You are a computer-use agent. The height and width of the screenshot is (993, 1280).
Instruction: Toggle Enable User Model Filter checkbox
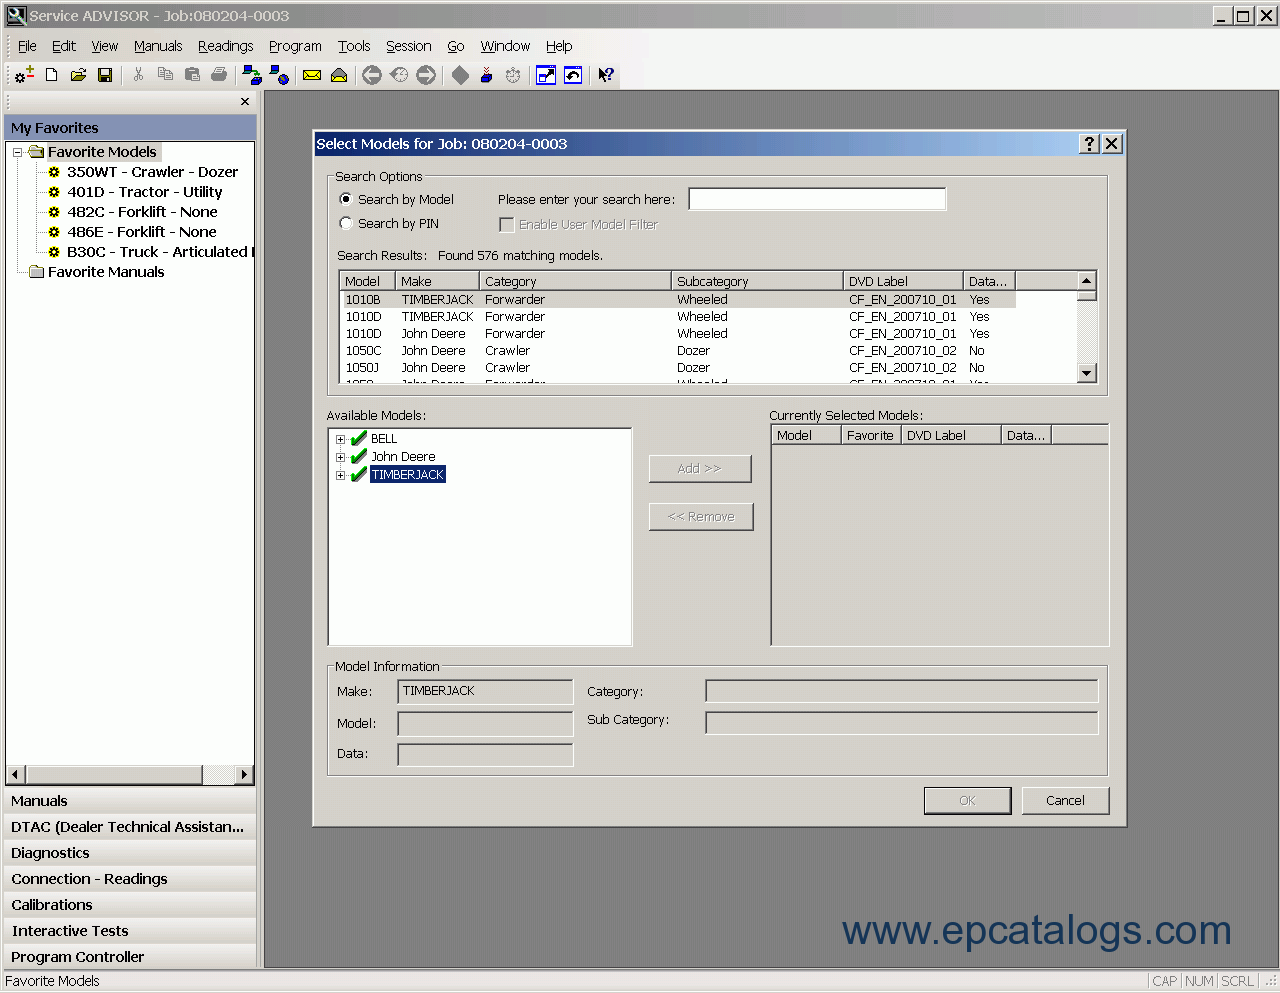(x=507, y=225)
